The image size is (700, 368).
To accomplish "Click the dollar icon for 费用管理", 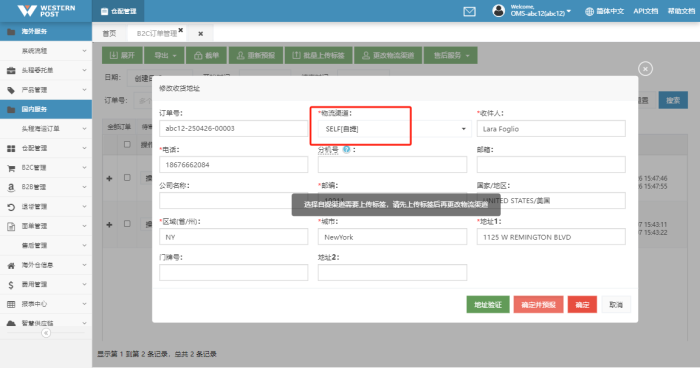I will point(11,284).
